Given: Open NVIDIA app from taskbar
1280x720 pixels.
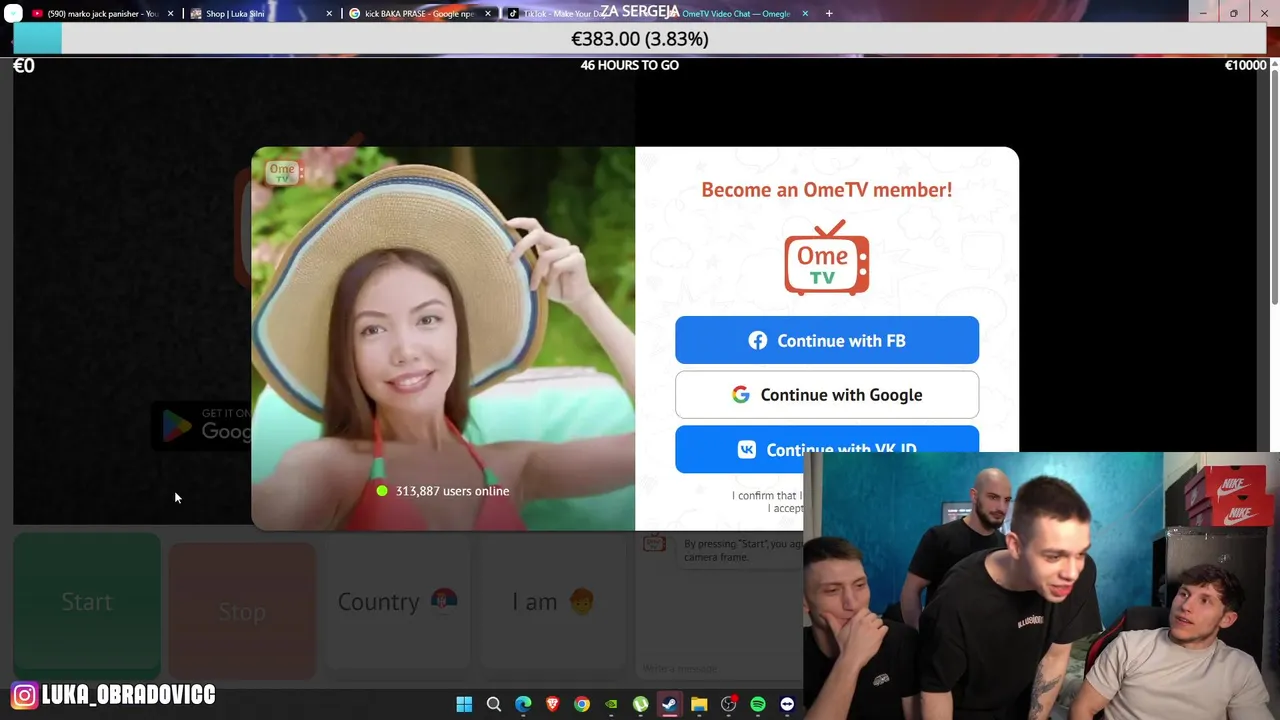Looking at the screenshot, I should coord(611,705).
